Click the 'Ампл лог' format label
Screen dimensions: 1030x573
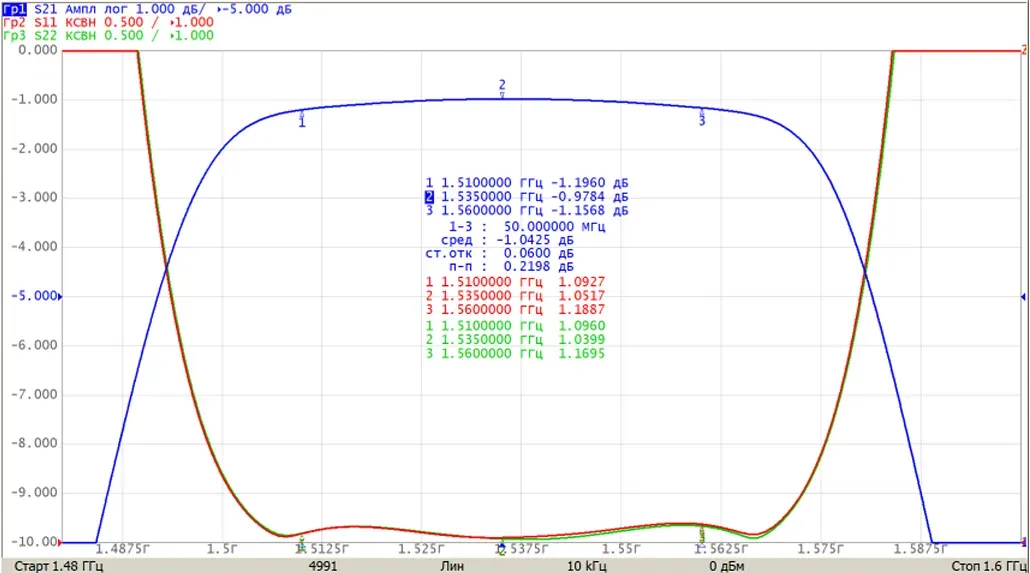click(96, 9)
